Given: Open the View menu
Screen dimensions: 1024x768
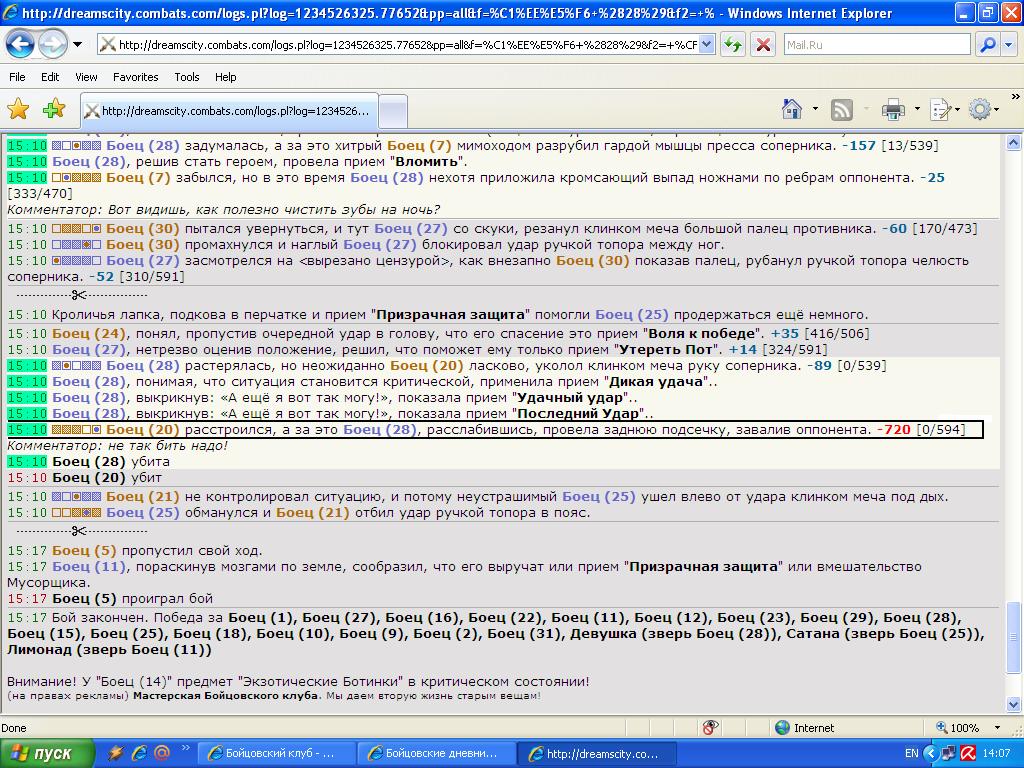Looking at the screenshot, I should pos(86,77).
